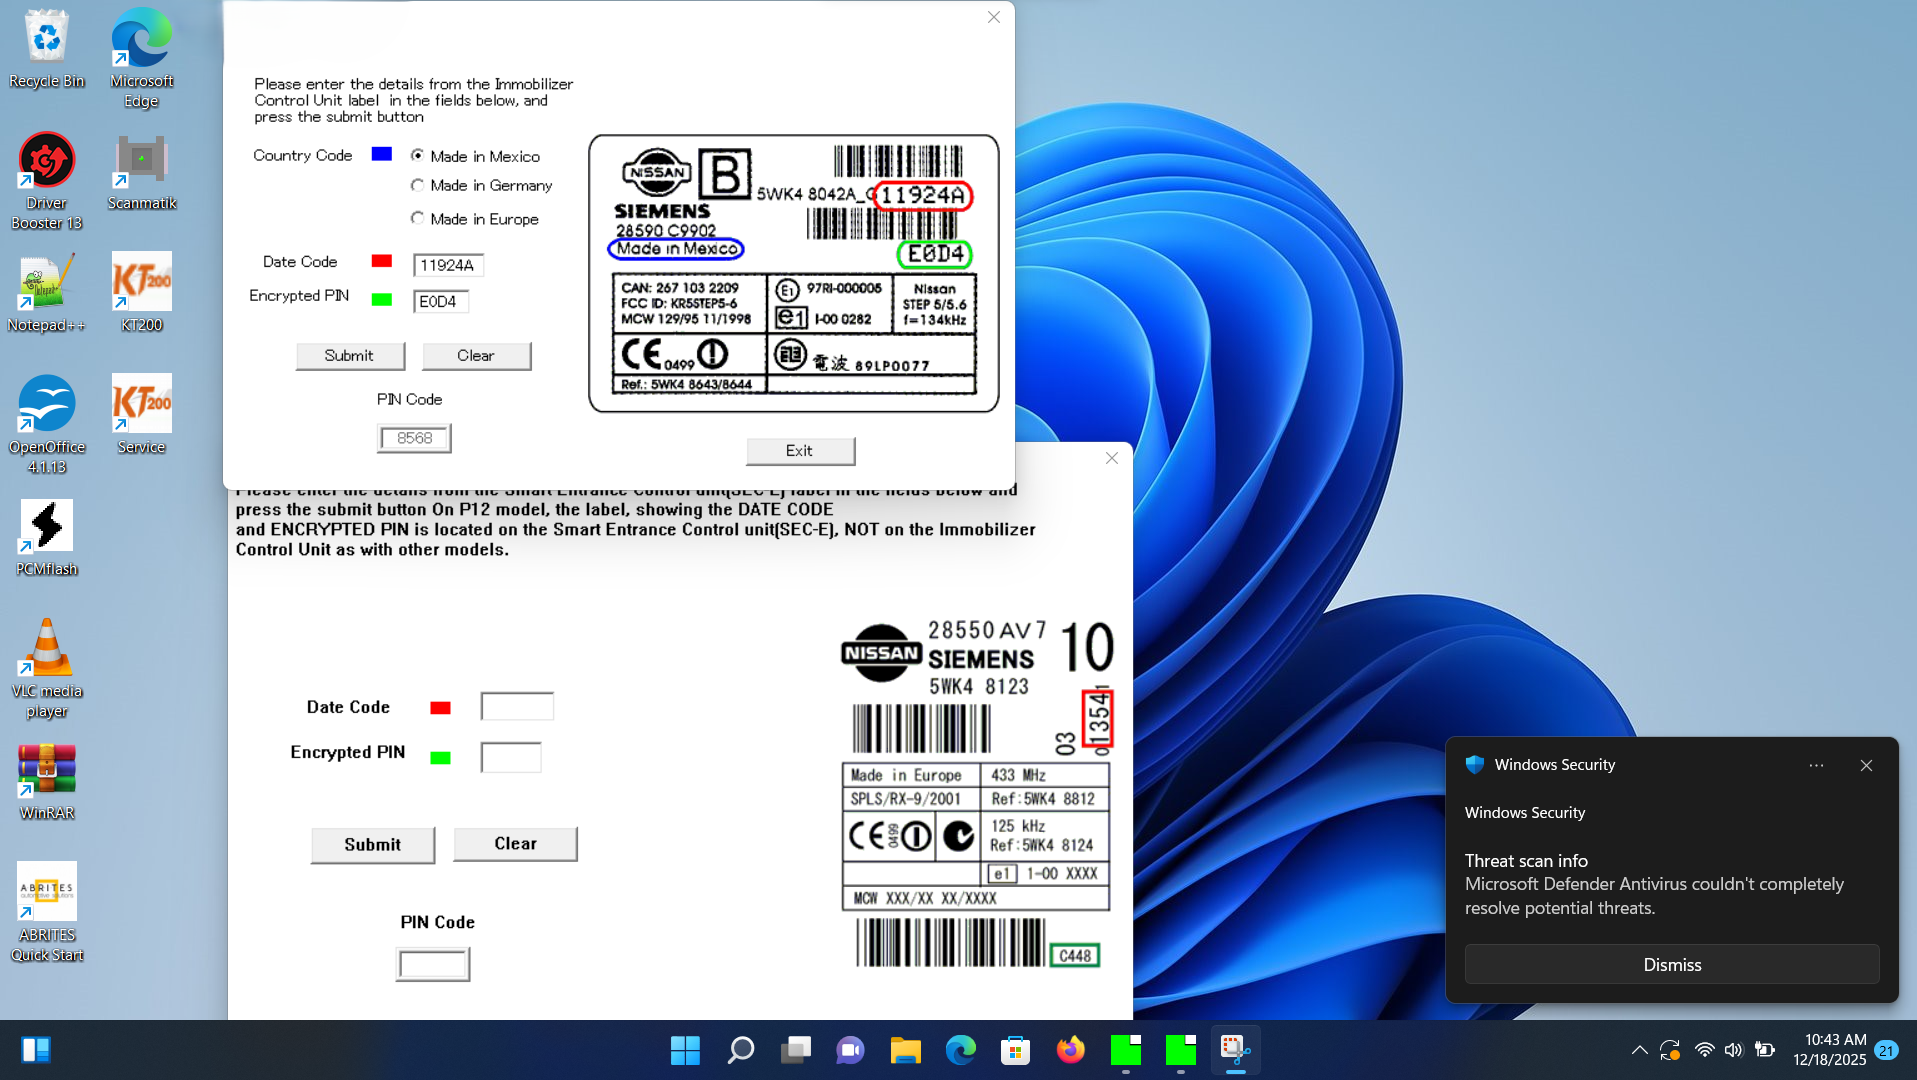
Task: Open notification options ellipsis menu
Action: 1816,765
